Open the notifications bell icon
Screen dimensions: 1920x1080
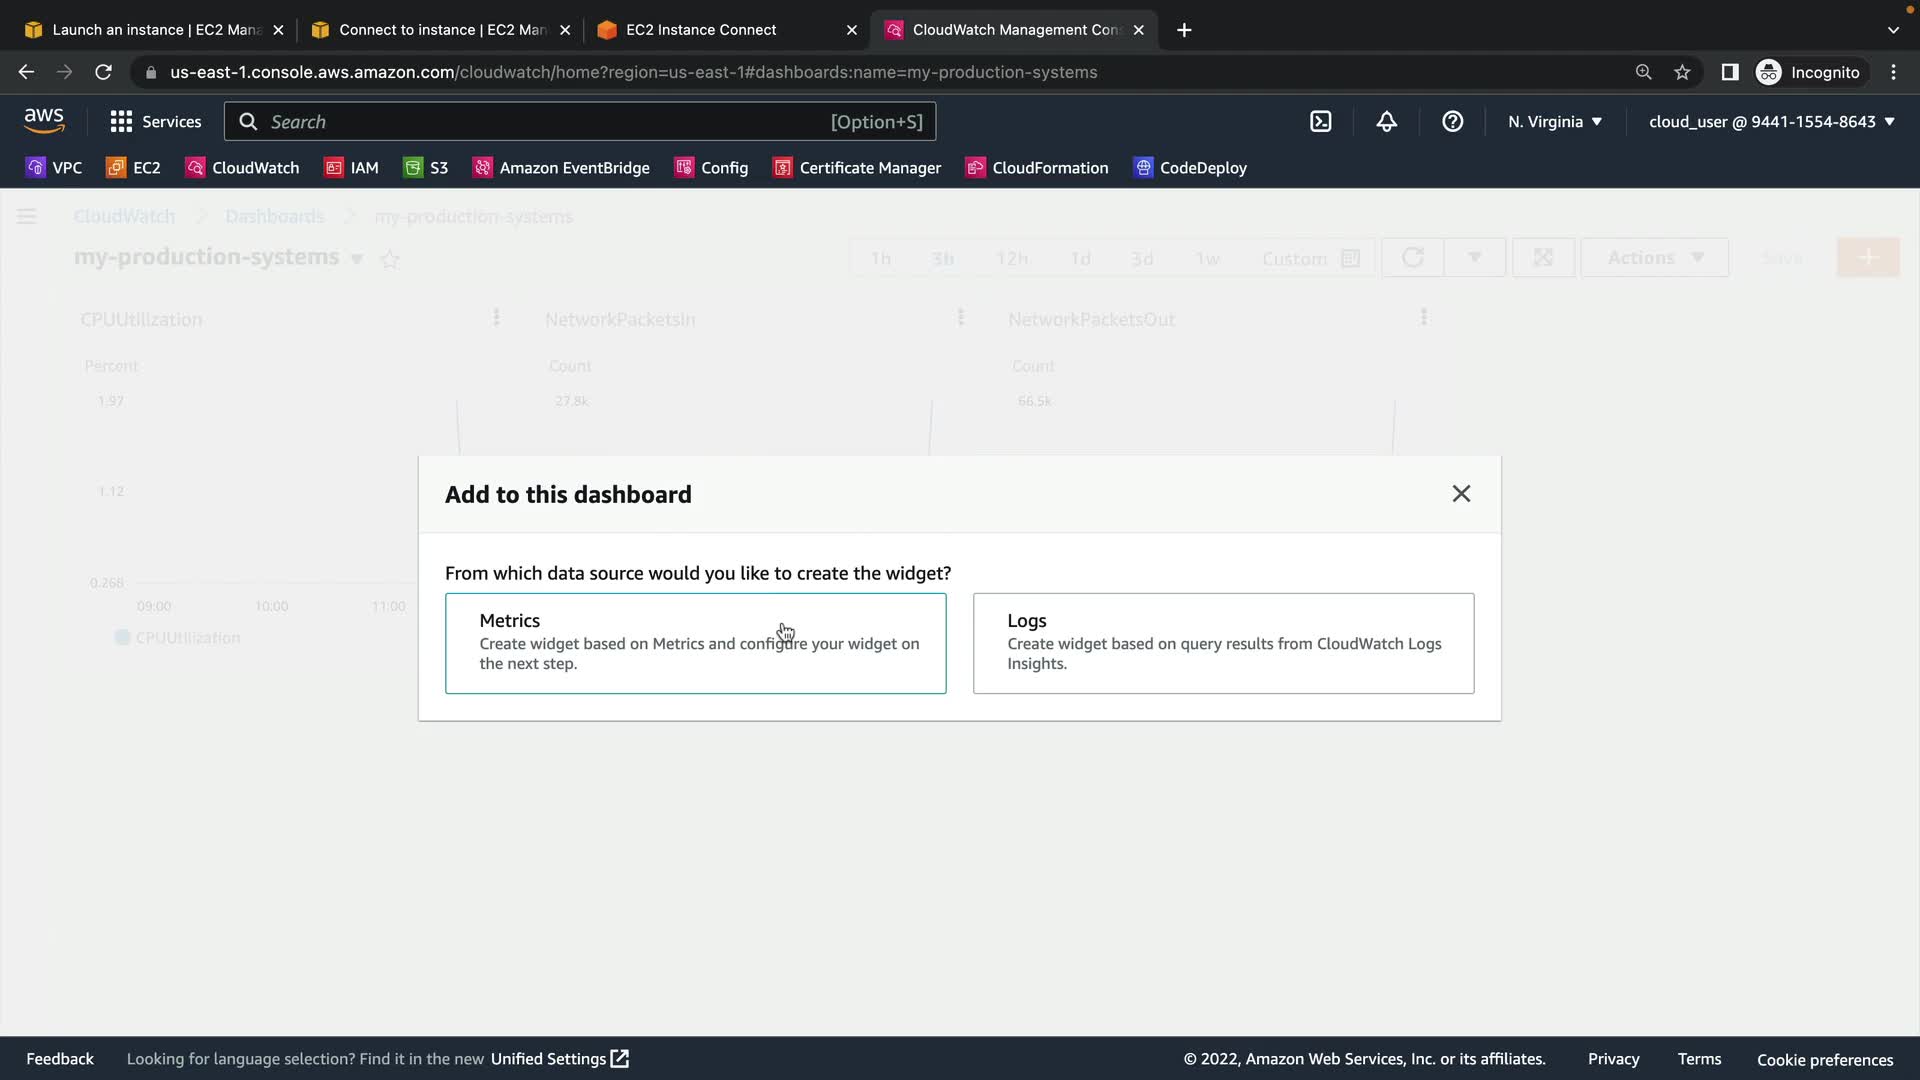pyautogui.click(x=1386, y=121)
